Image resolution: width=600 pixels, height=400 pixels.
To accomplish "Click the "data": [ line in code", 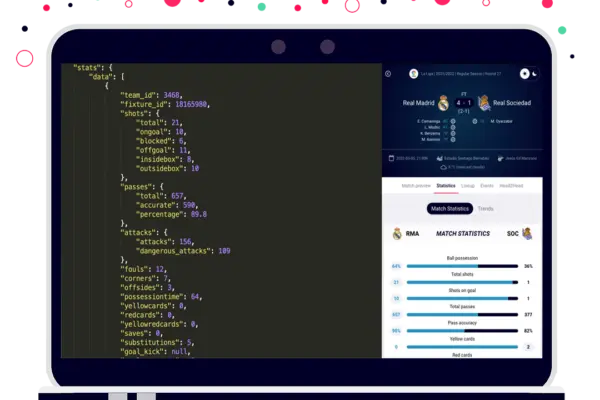I will tap(107, 77).
